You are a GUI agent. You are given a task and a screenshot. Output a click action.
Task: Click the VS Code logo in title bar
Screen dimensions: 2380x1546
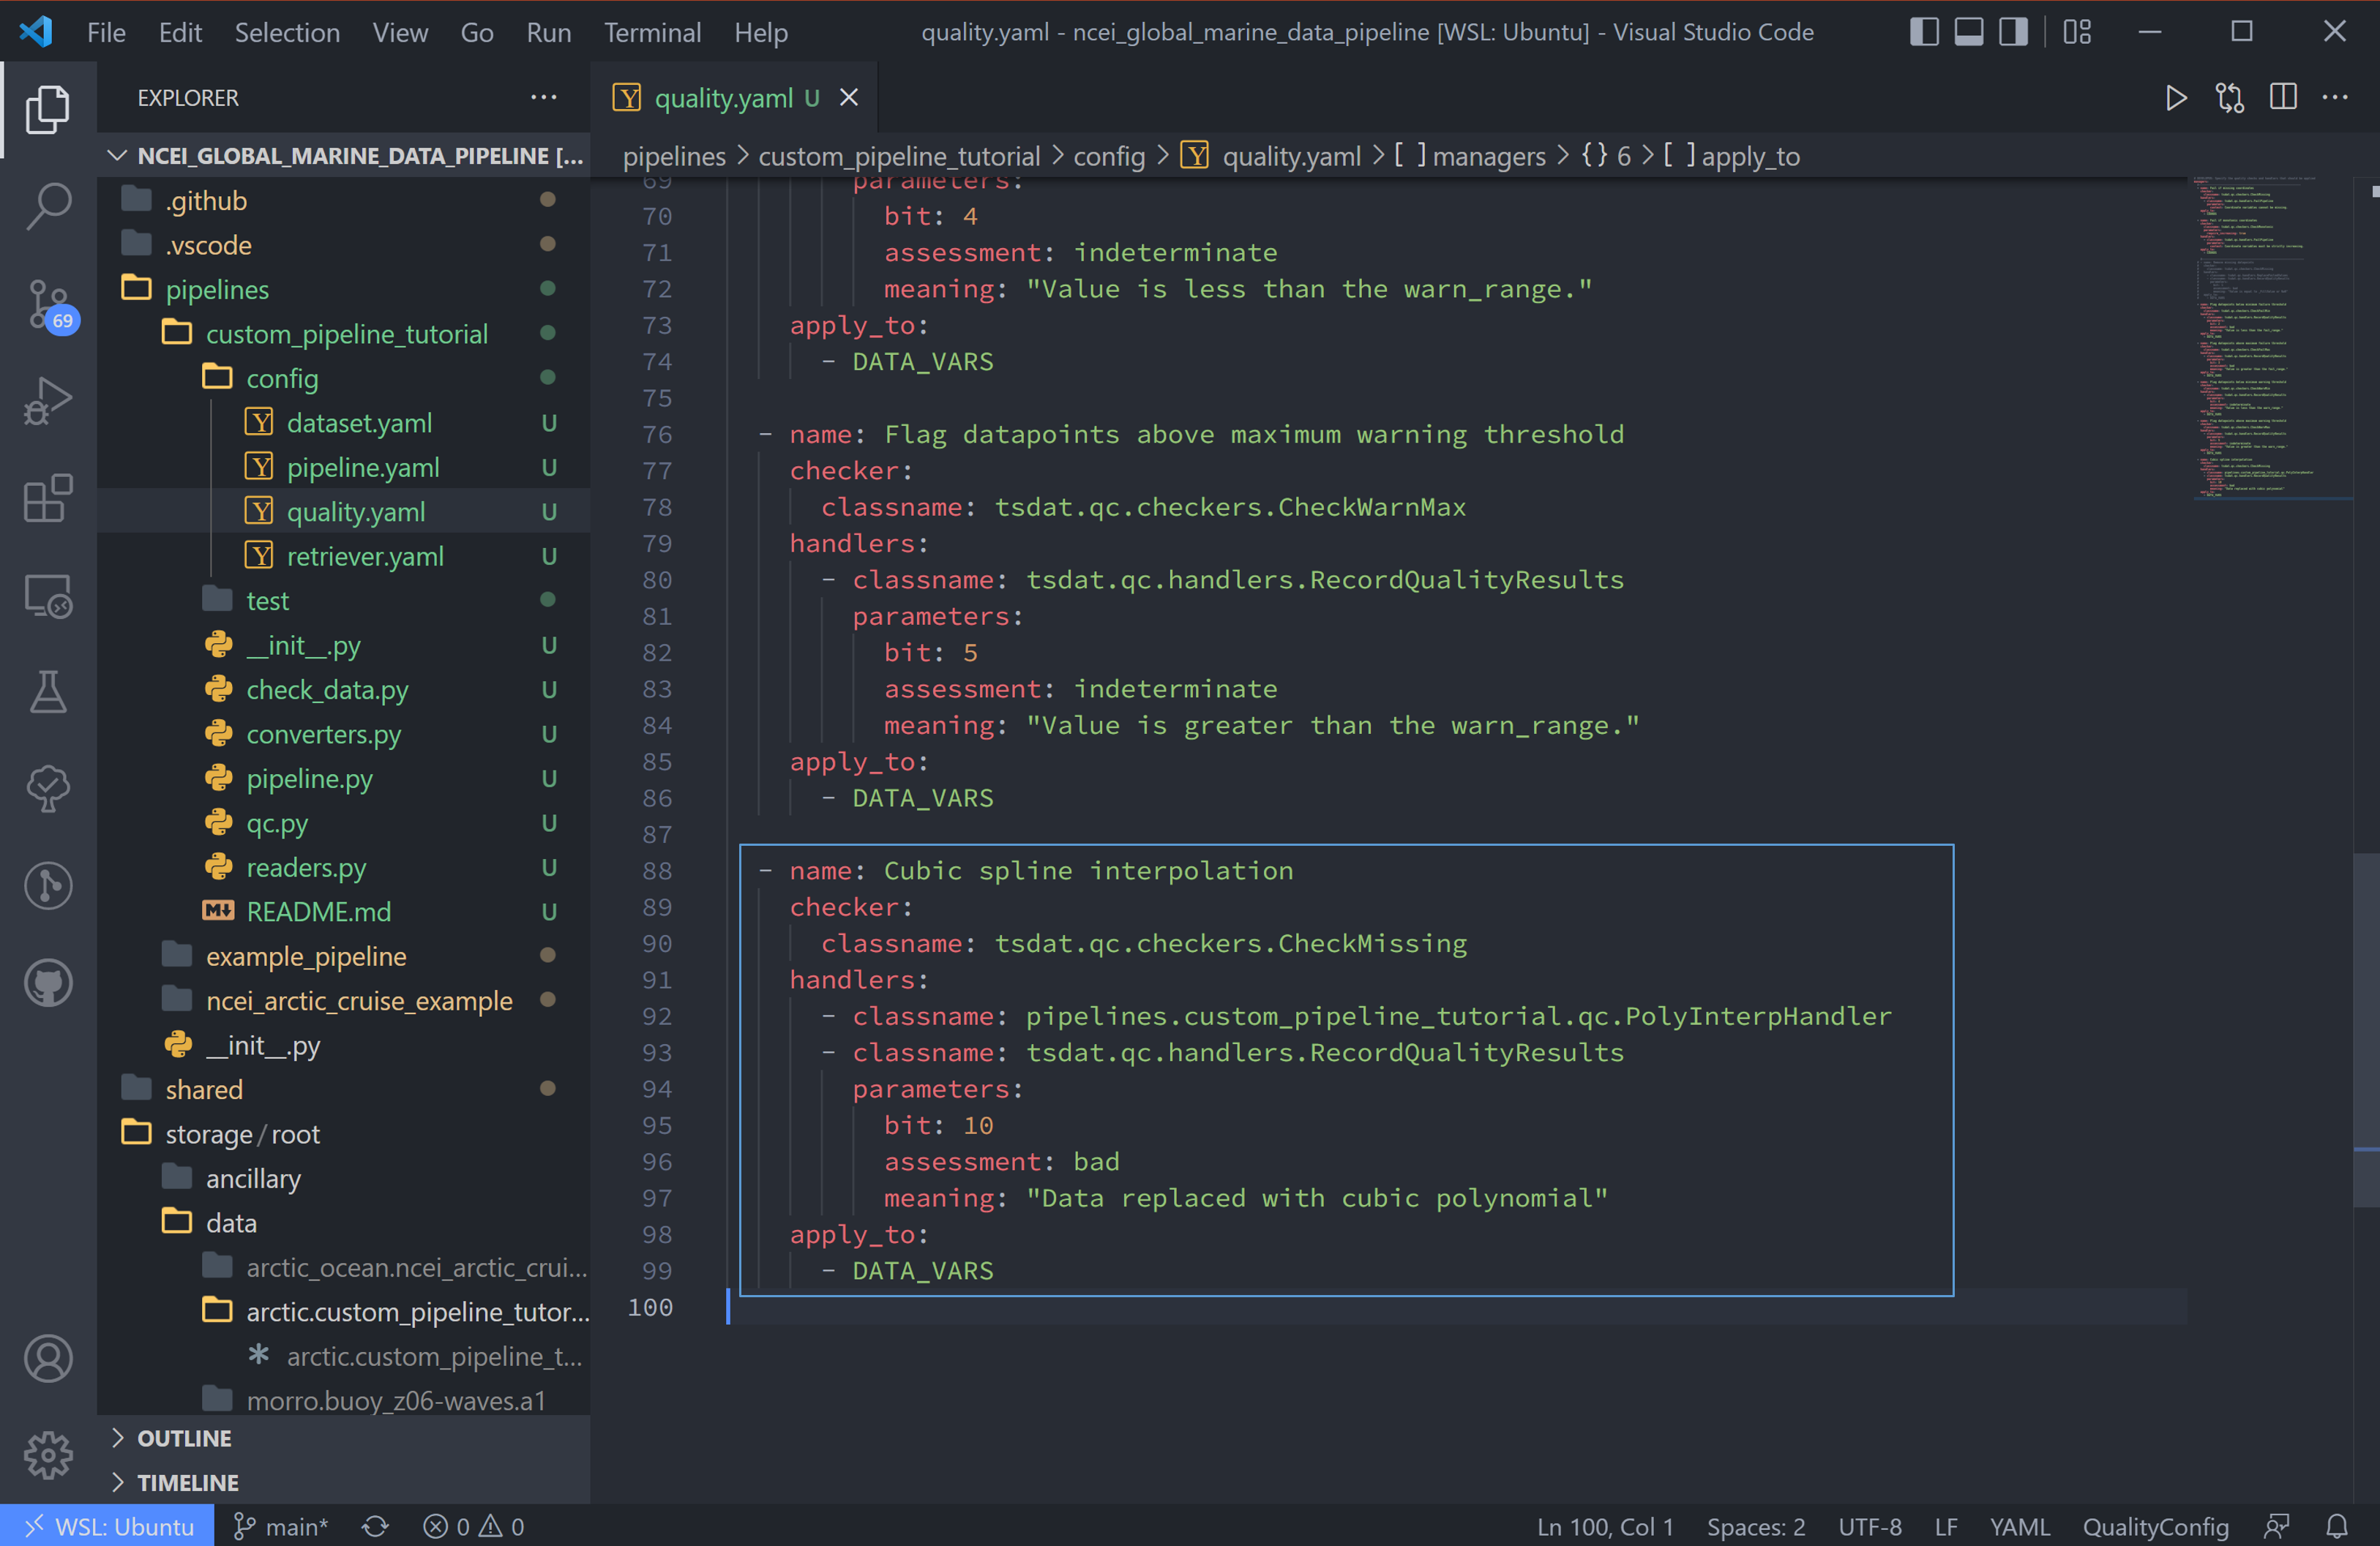click(37, 32)
